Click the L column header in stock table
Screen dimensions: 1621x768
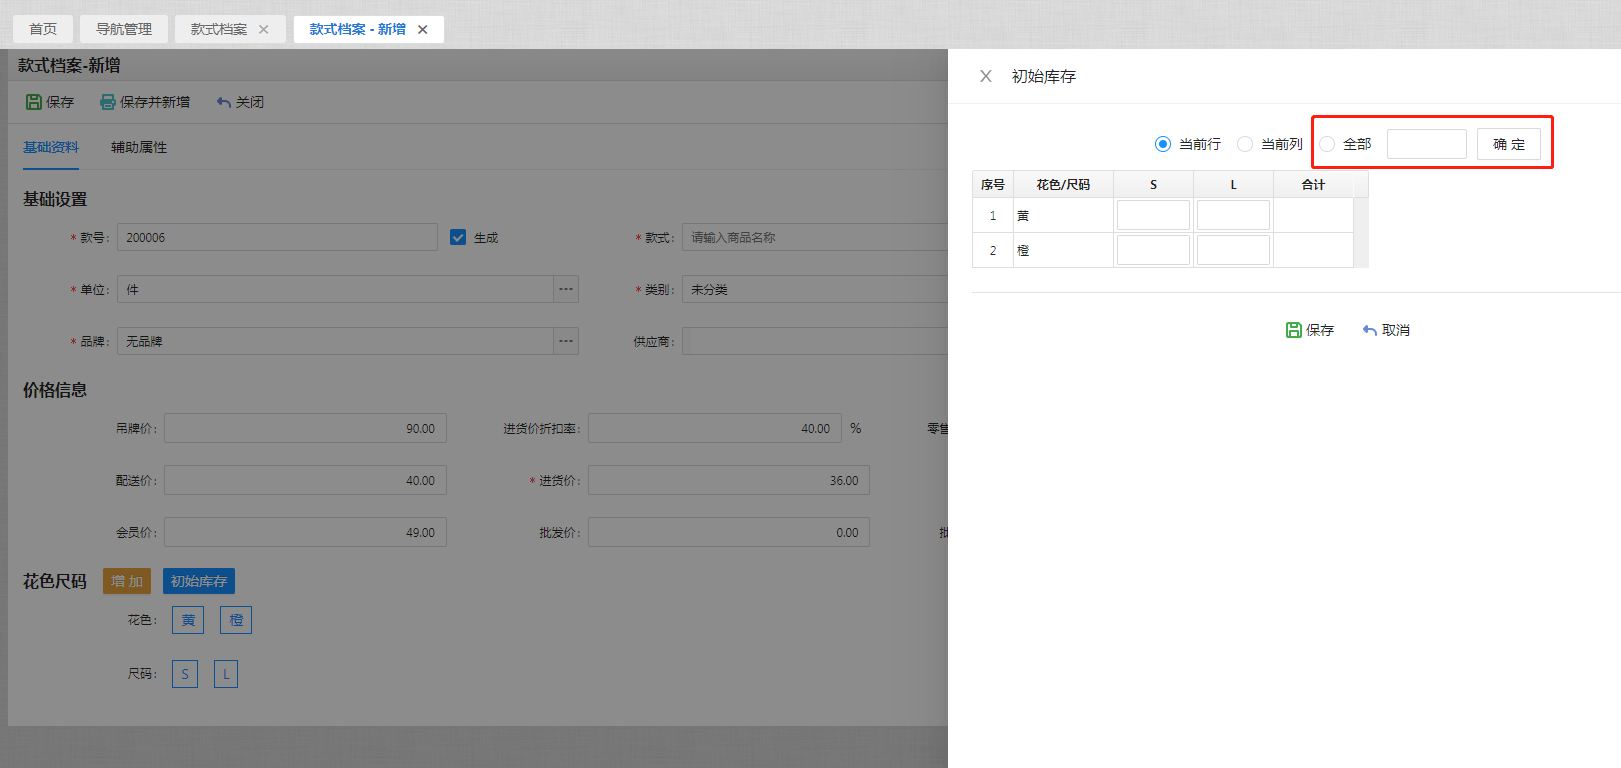tap(1233, 184)
